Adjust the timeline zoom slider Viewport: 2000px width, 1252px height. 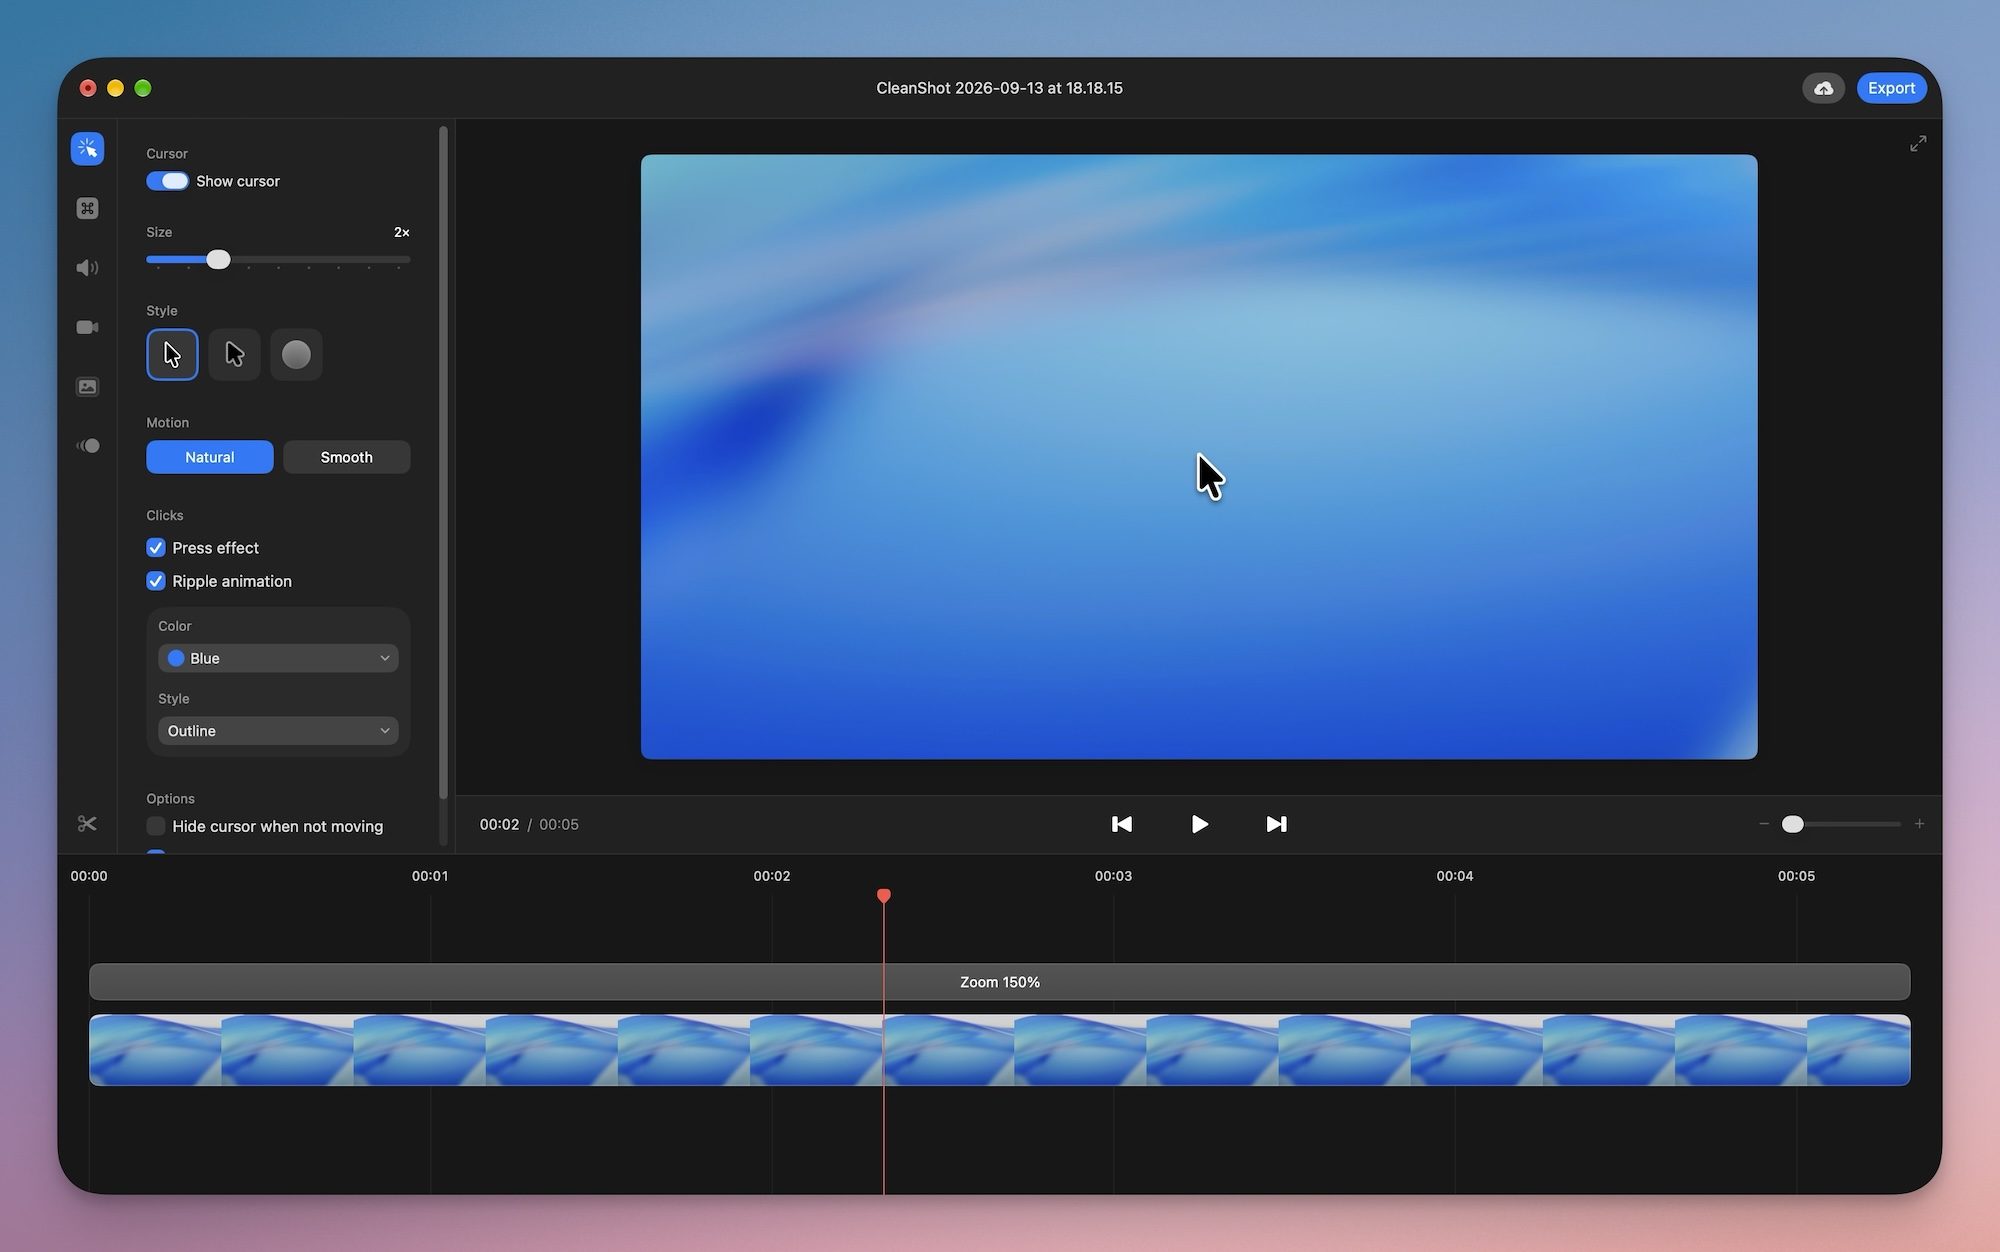click(1792, 824)
